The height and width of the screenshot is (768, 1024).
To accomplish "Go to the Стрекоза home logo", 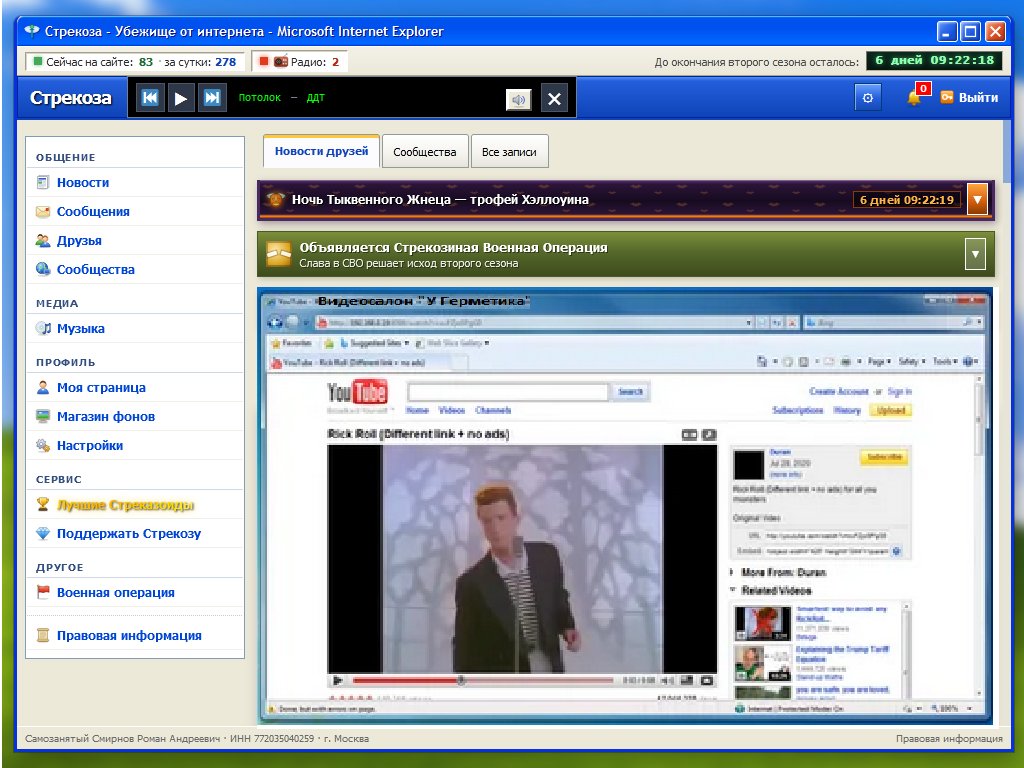I will point(71,98).
